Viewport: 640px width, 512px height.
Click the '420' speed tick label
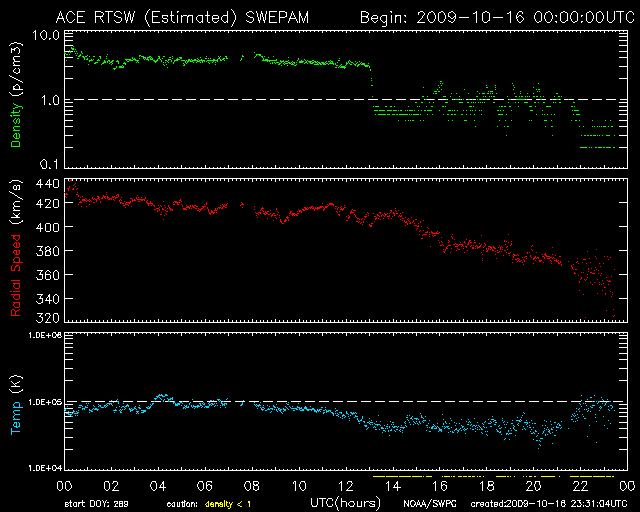point(48,203)
